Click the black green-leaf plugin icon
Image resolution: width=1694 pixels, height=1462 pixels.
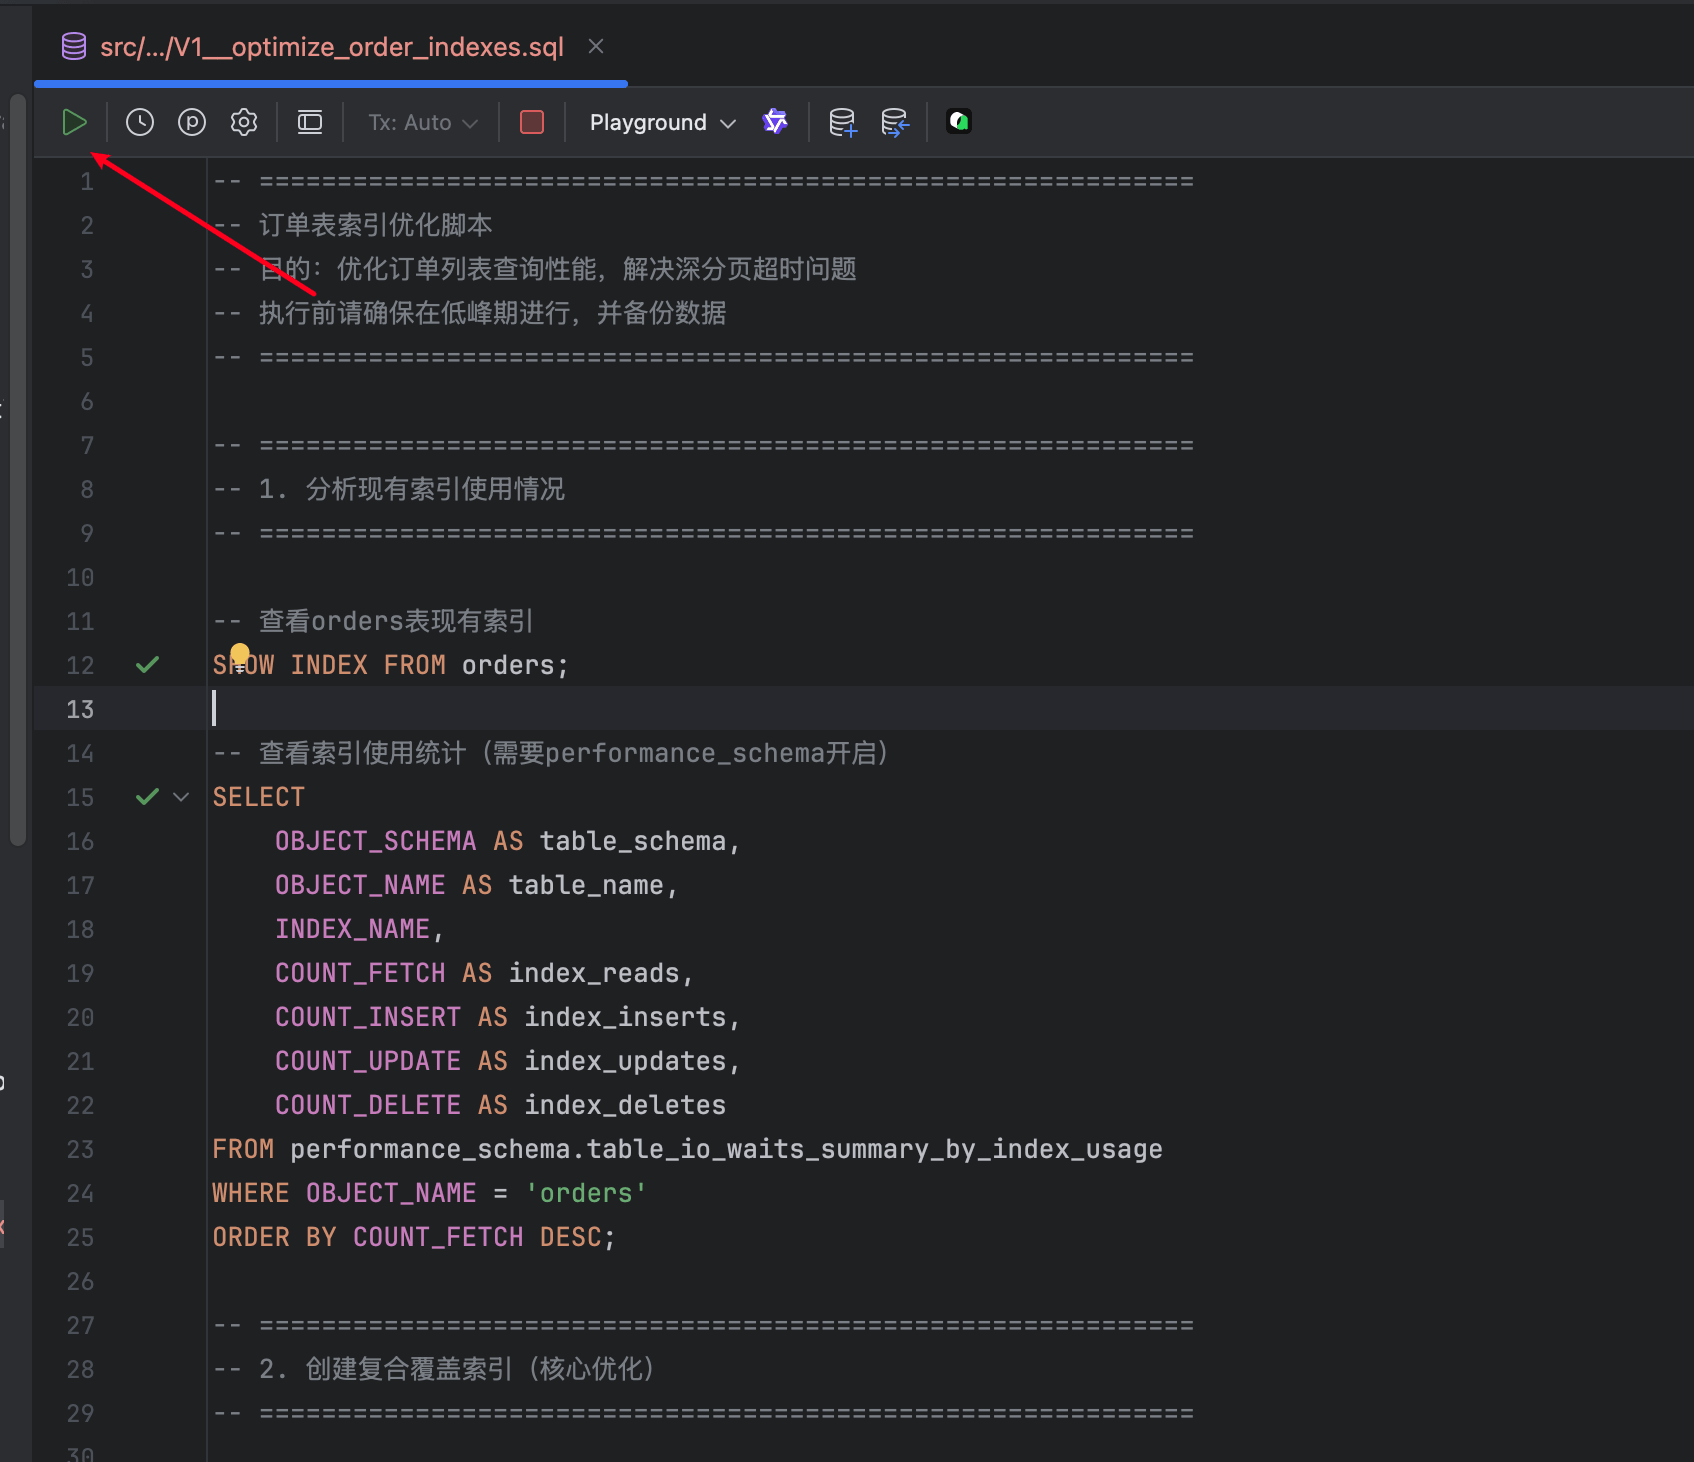point(959,122)
